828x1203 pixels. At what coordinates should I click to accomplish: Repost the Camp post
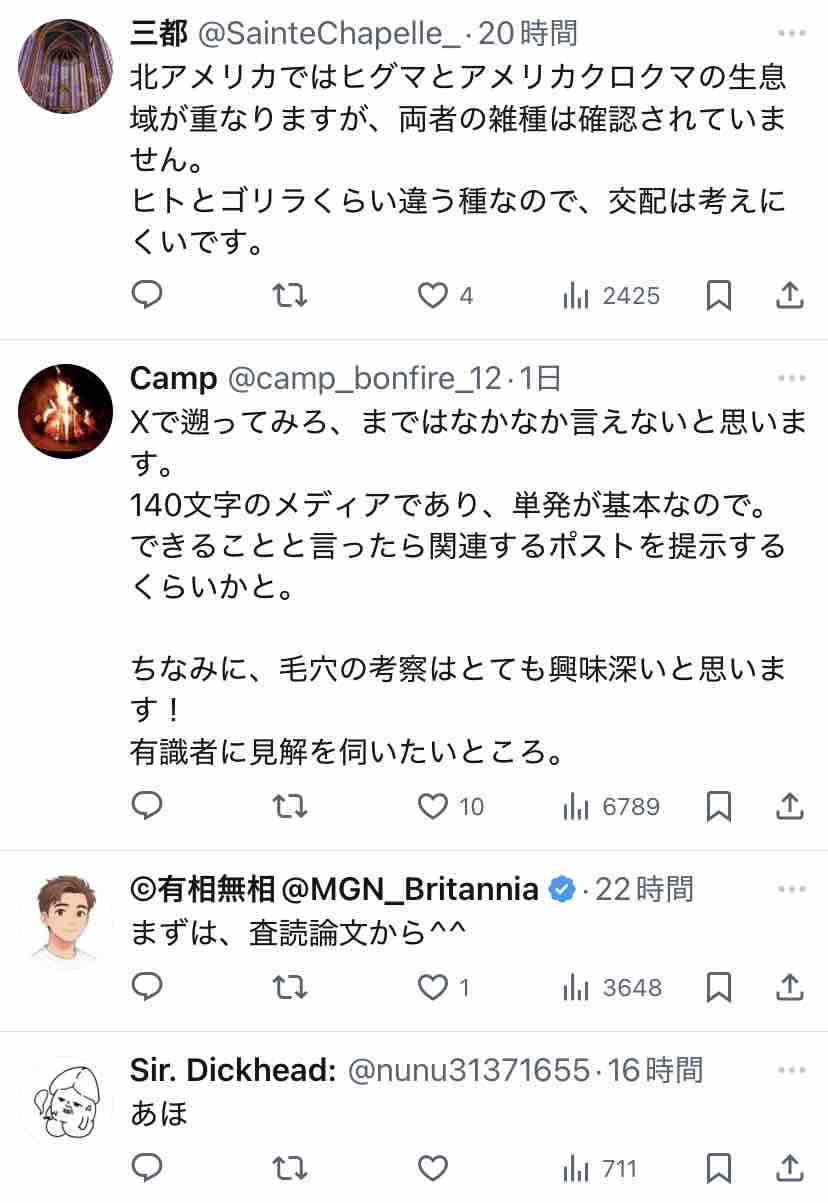tap(290, 806)
